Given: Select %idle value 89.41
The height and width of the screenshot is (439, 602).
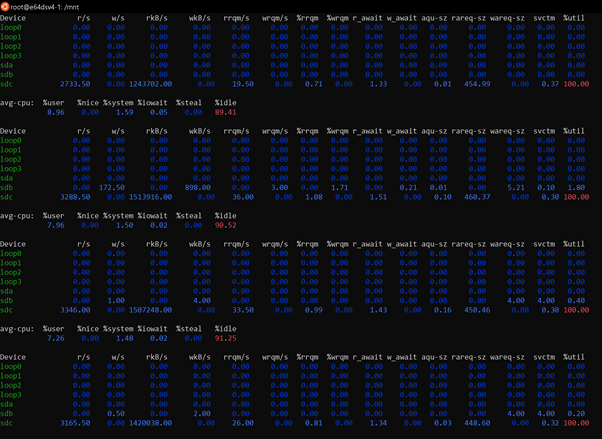Looking at the screenshot, I should coord(226,113).
